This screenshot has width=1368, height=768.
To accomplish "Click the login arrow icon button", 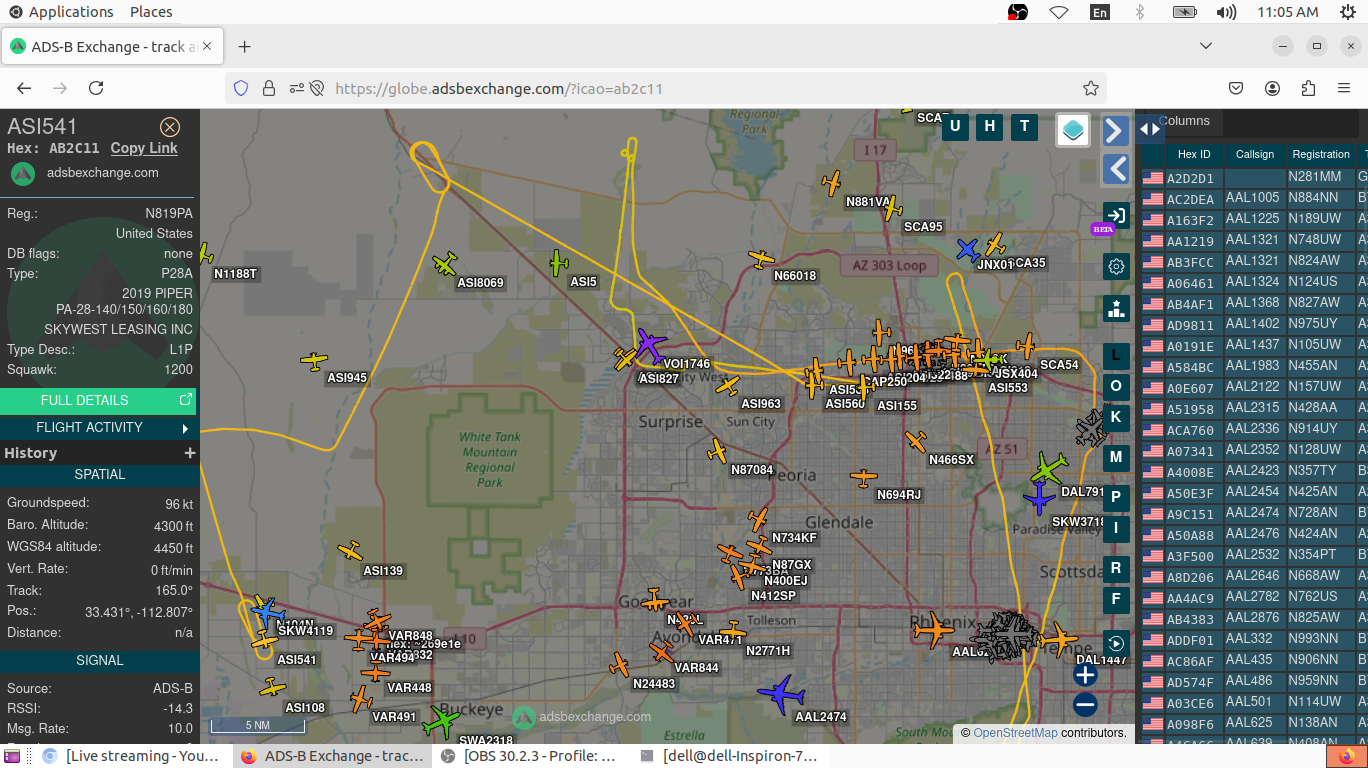I will point(1116,215).
